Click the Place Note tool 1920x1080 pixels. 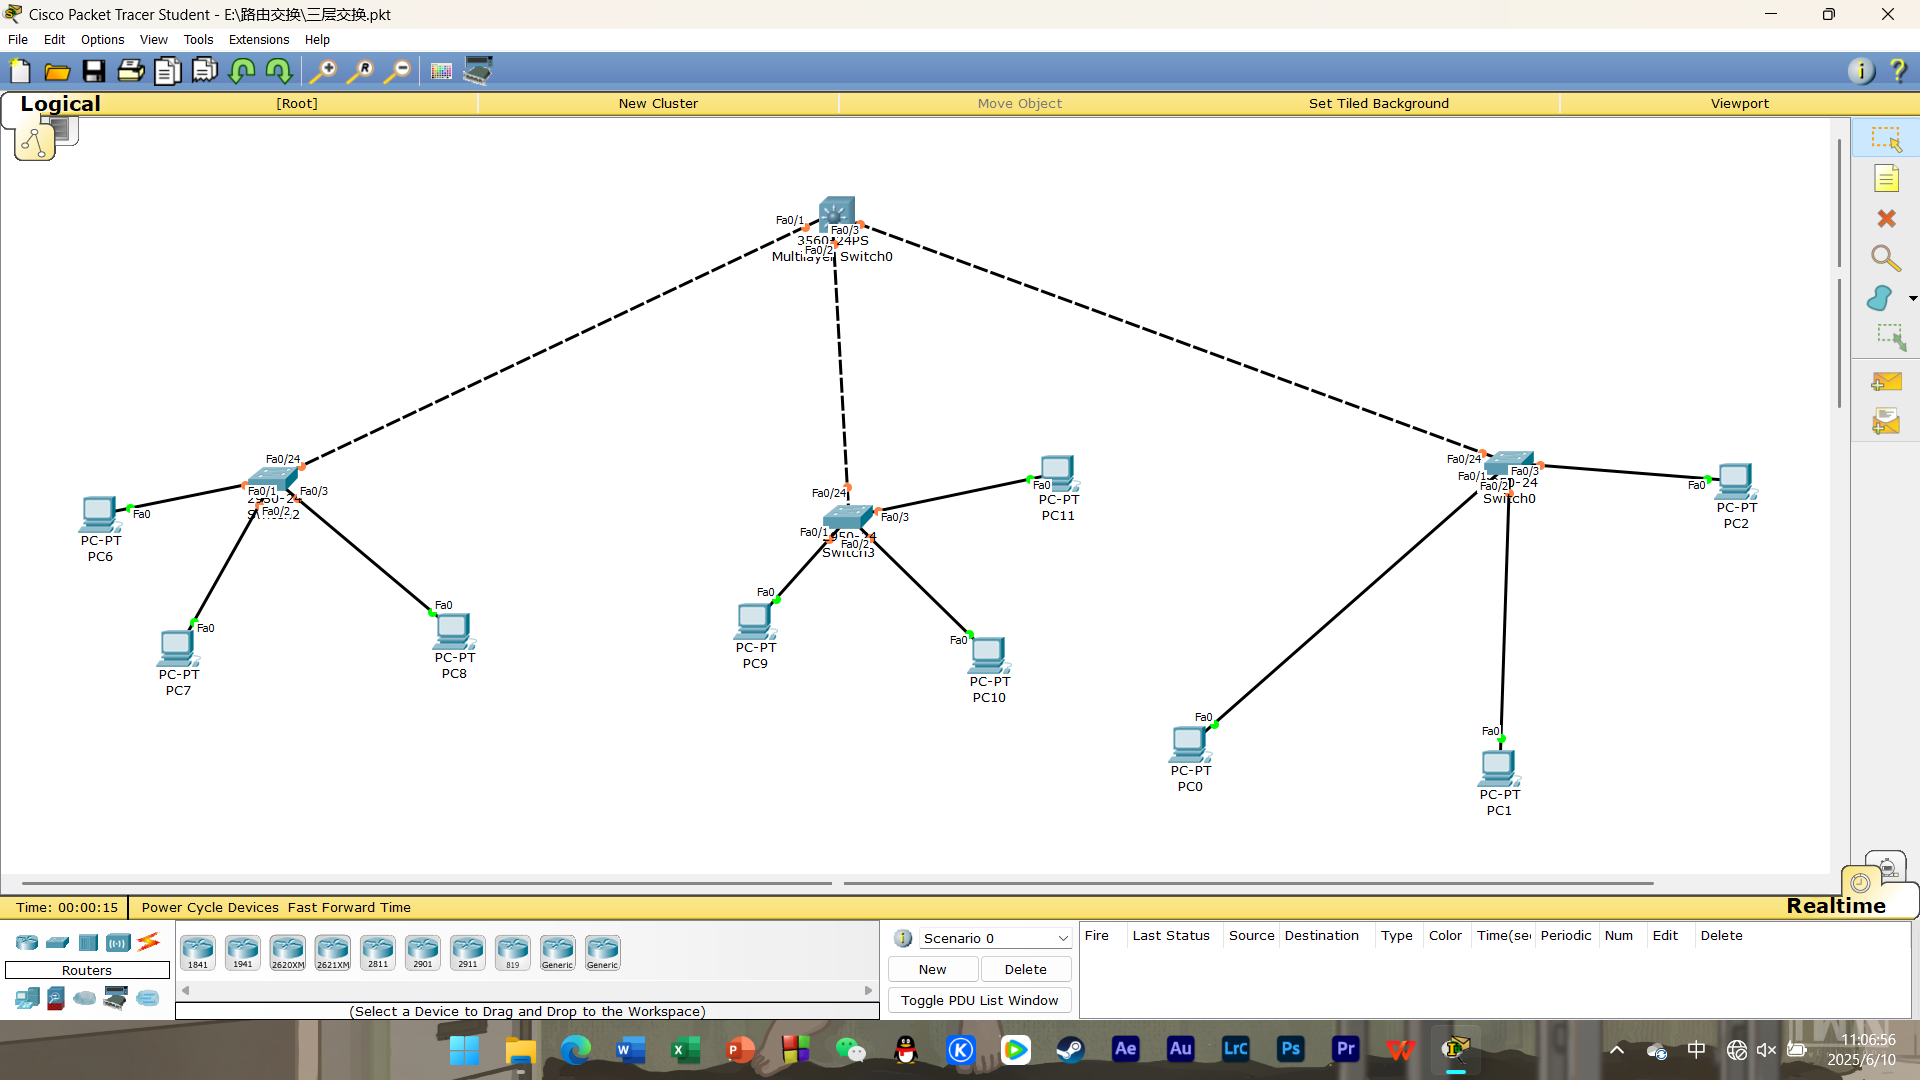point(1886,179)
